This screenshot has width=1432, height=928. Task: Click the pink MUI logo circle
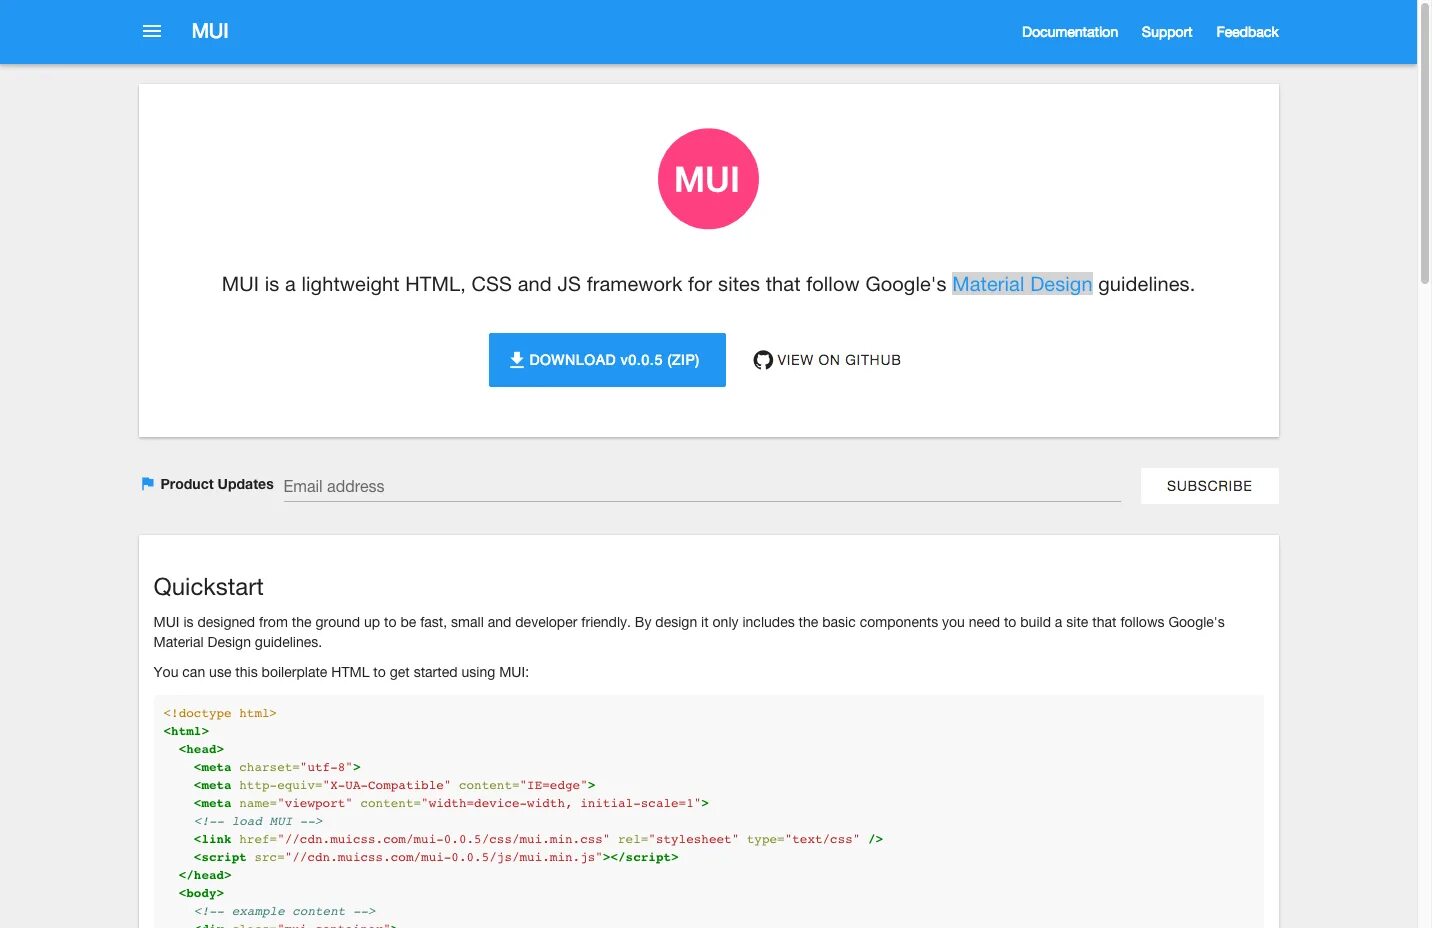(708, 179)
